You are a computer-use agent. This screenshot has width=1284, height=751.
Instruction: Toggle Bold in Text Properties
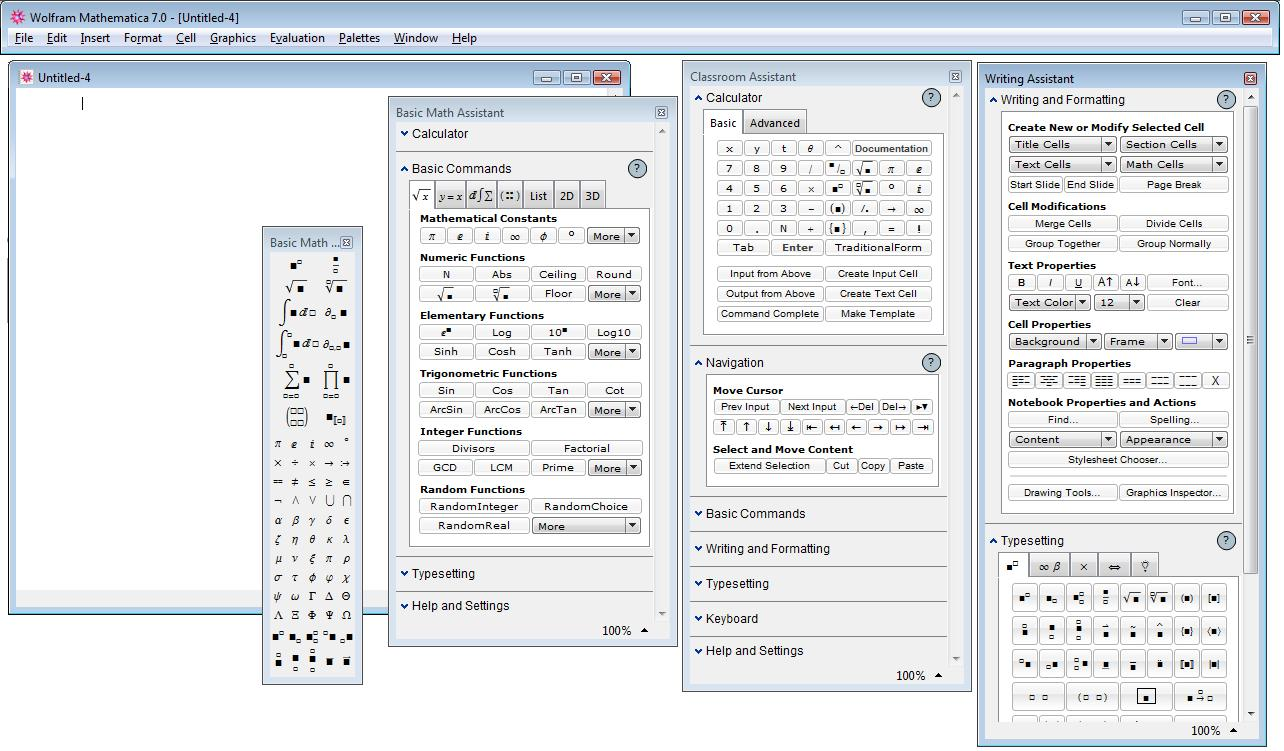1021,283
